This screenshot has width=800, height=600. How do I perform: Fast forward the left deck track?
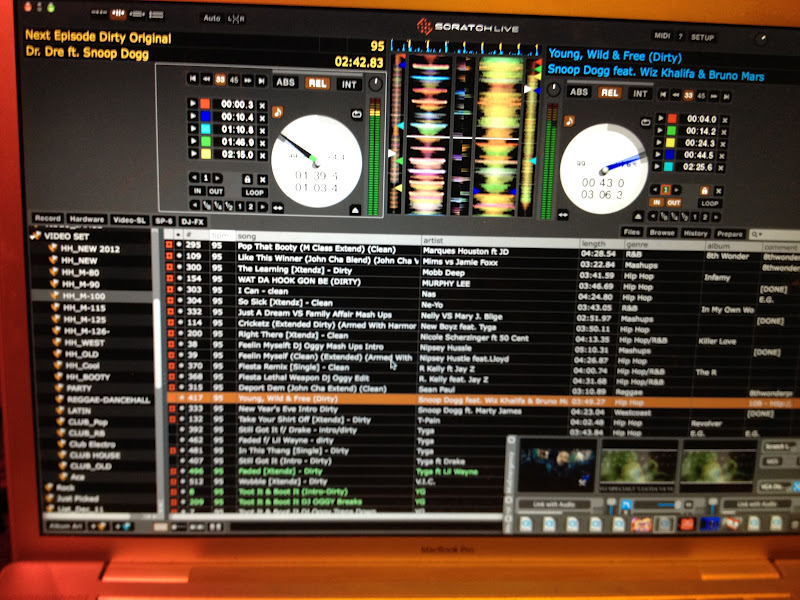tap(248, 81)
